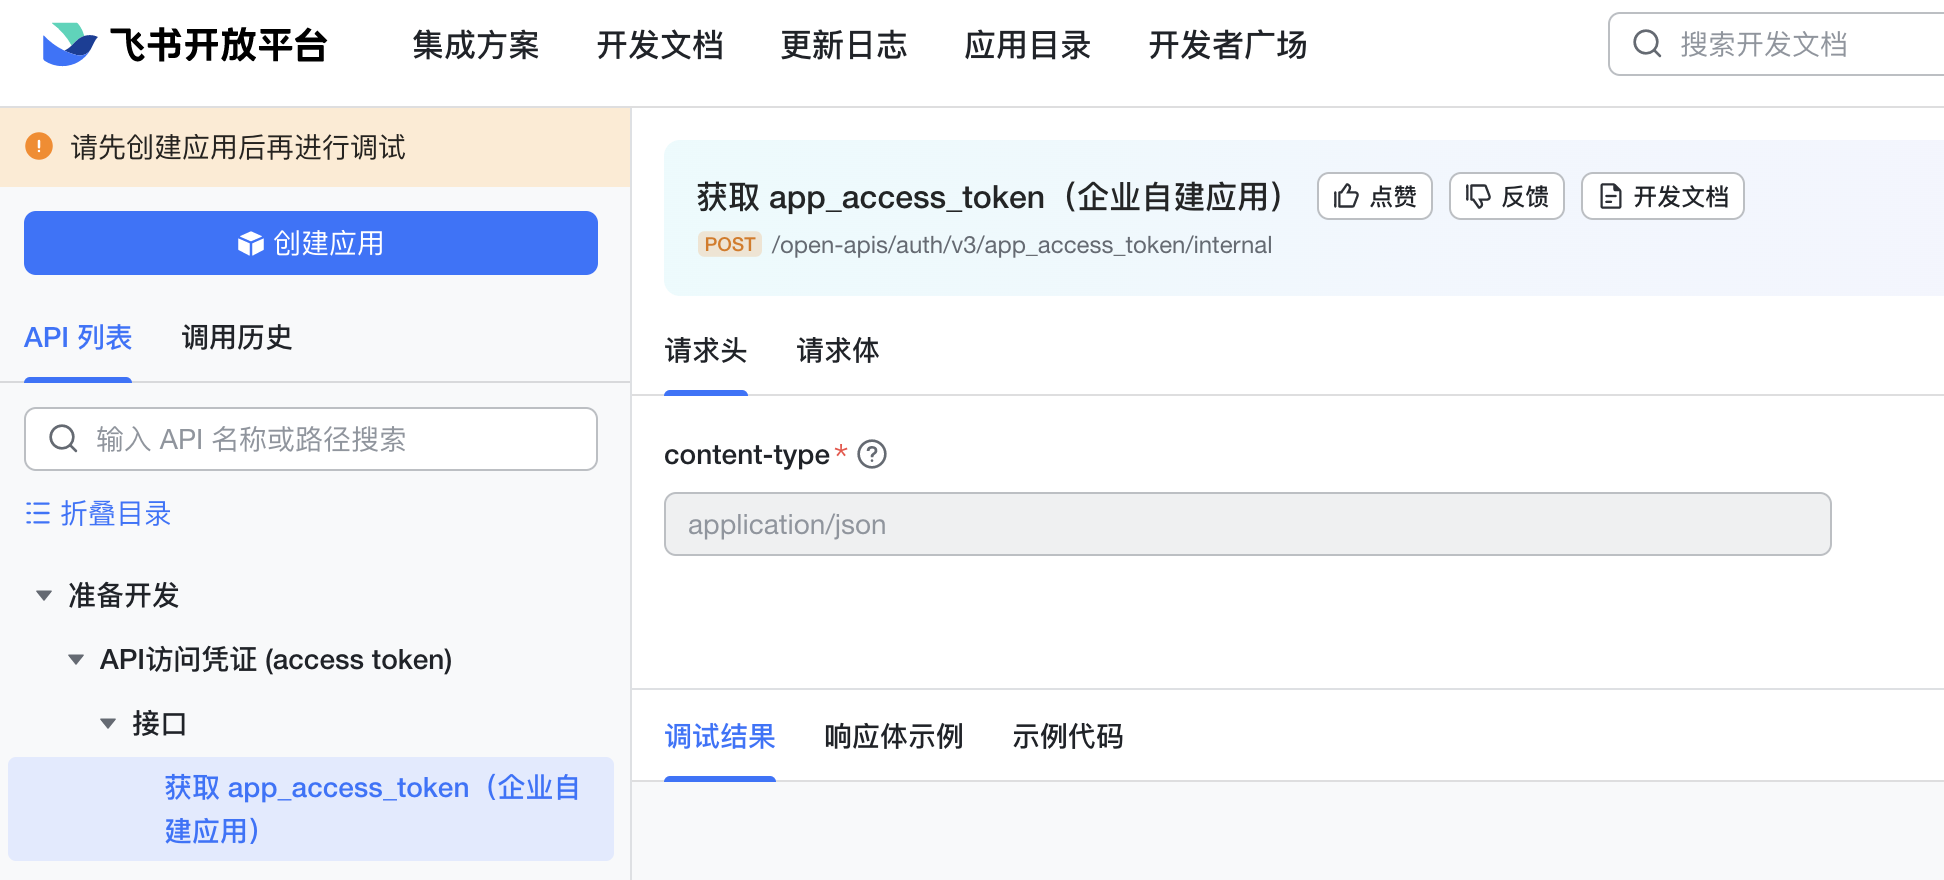Screen dimensions: 1944x880
Task: Click the /open-apis/auth/v3/app_access_token/internal path
Action: (1022, 245)
